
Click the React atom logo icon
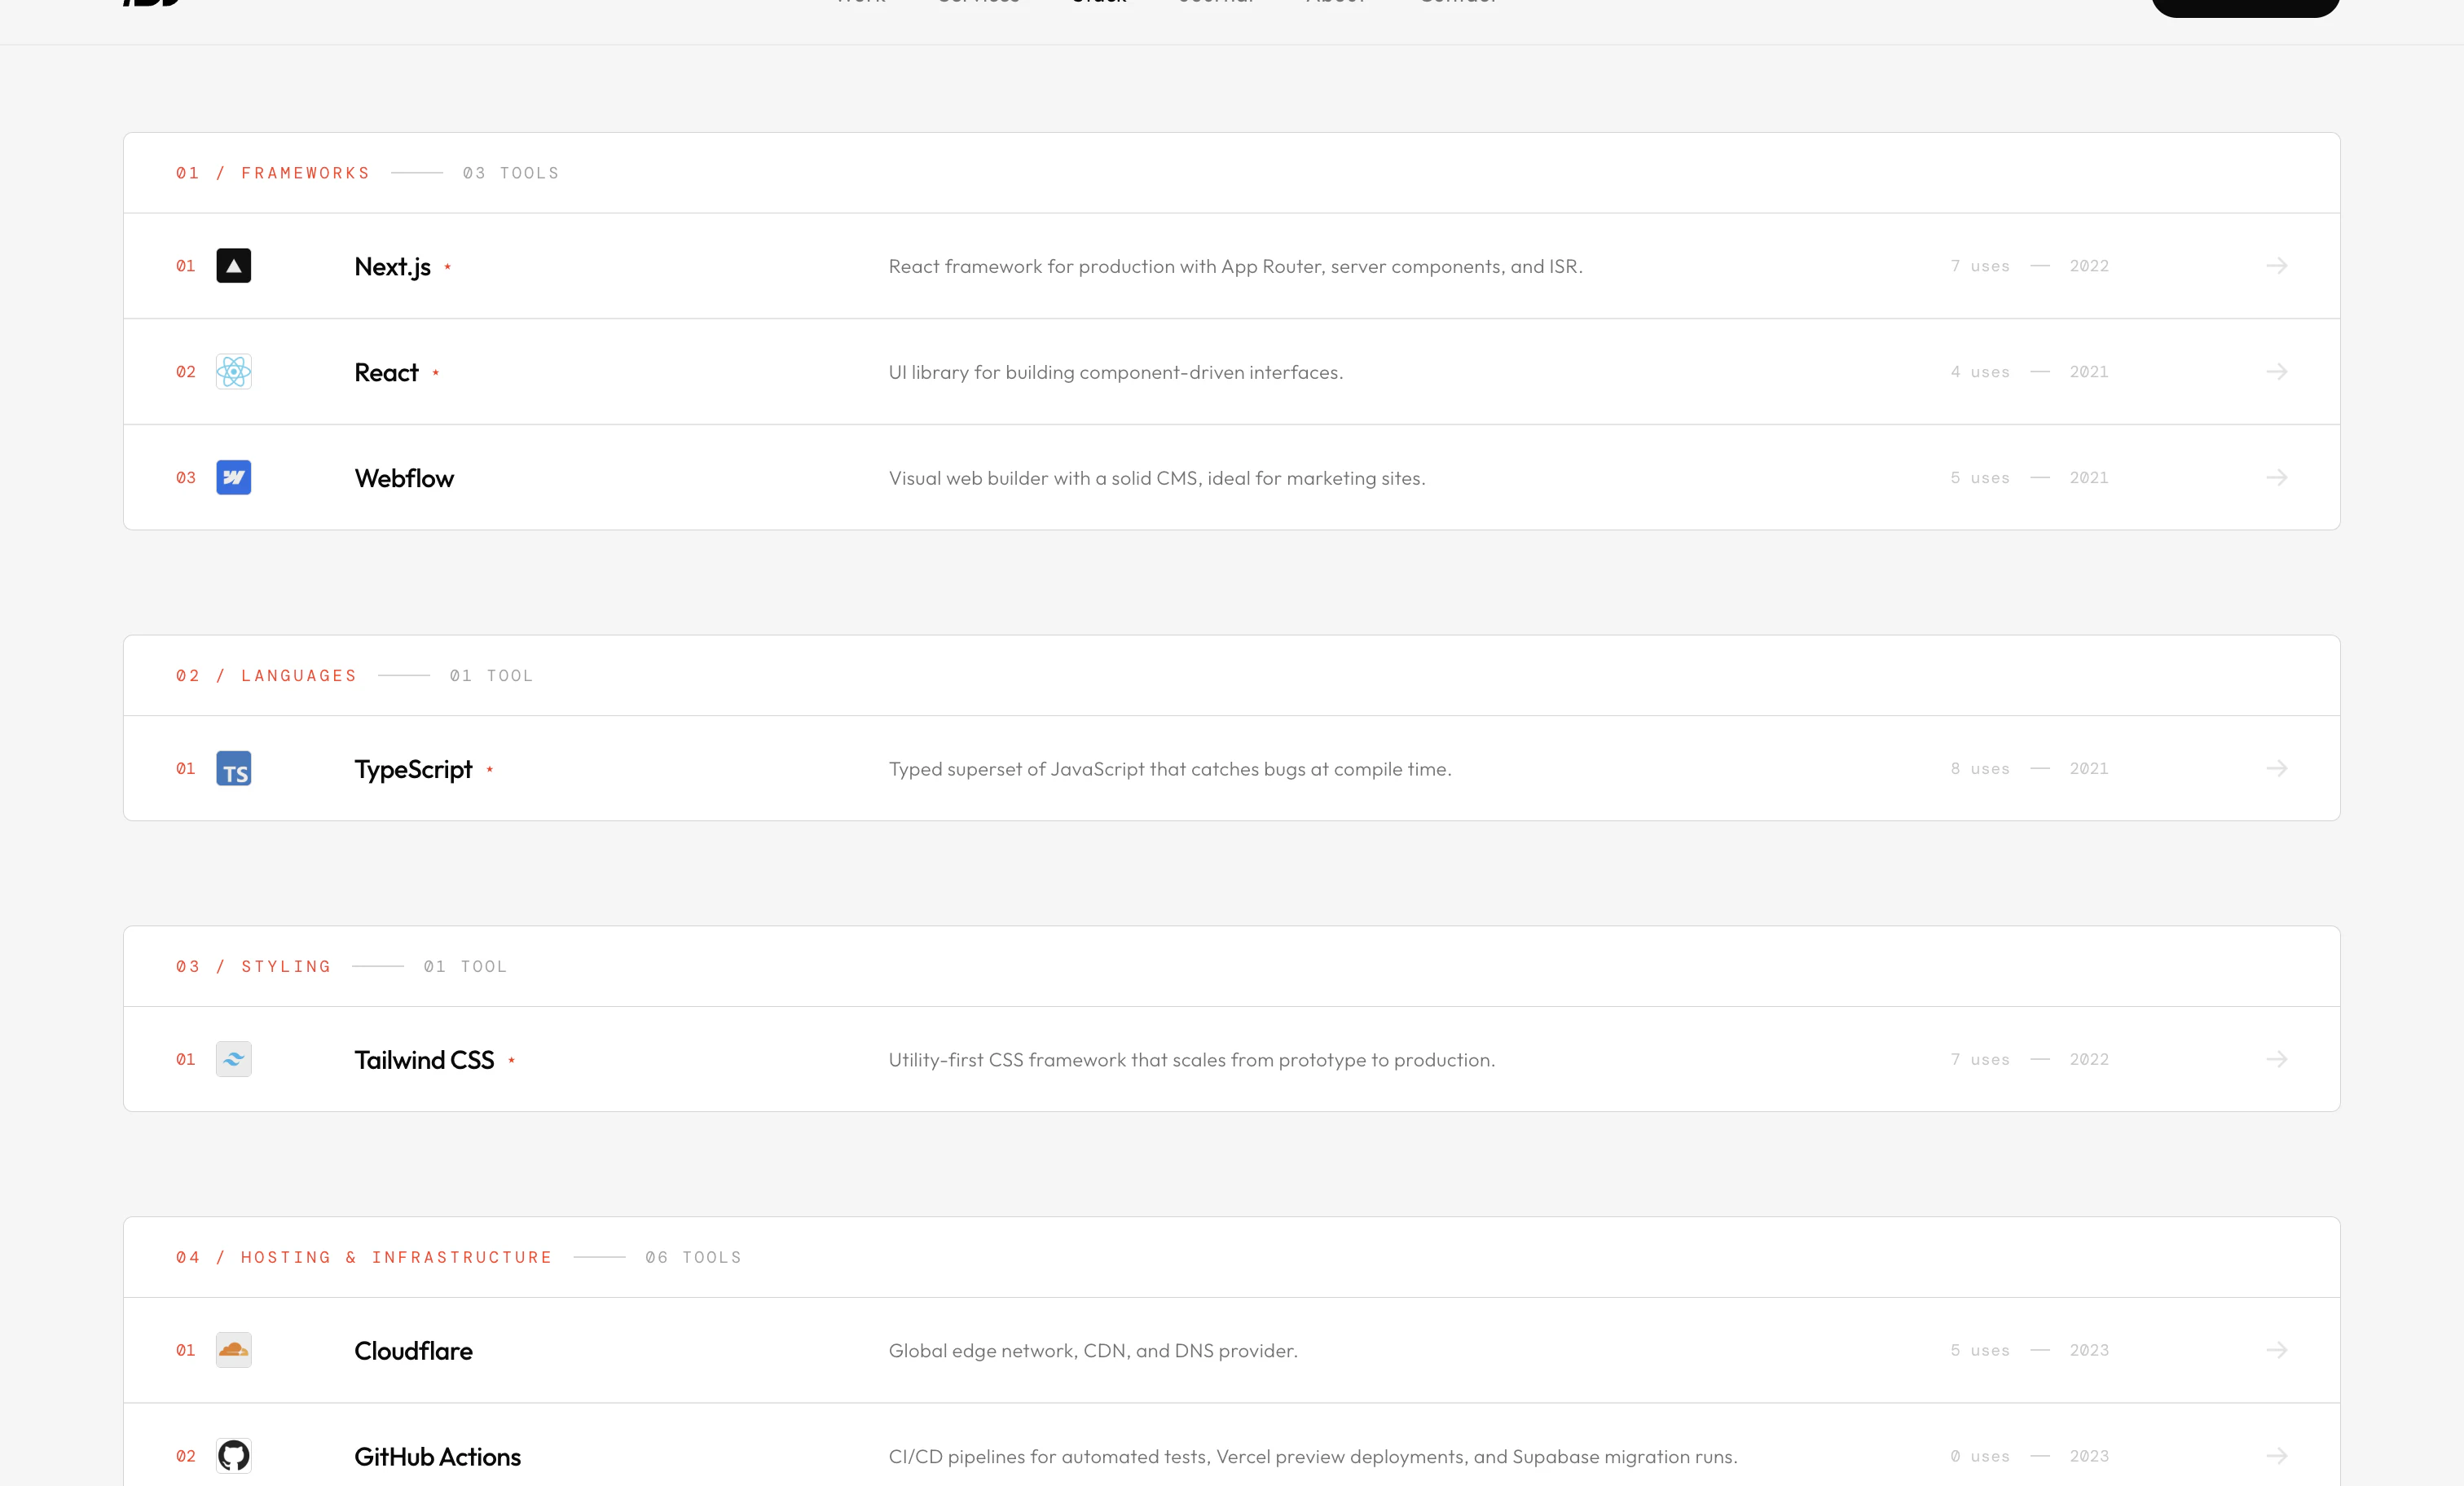tap(233, 372)
